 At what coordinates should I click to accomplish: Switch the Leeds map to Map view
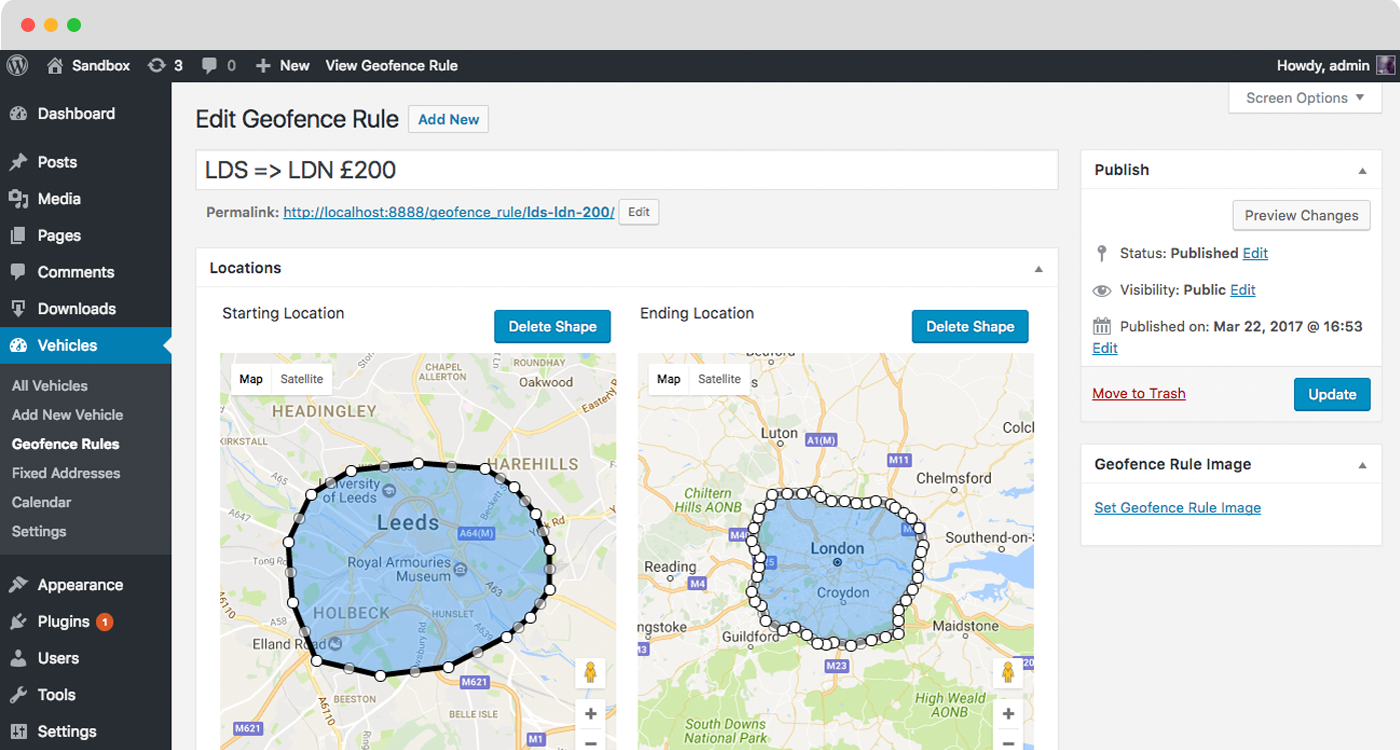251,379
